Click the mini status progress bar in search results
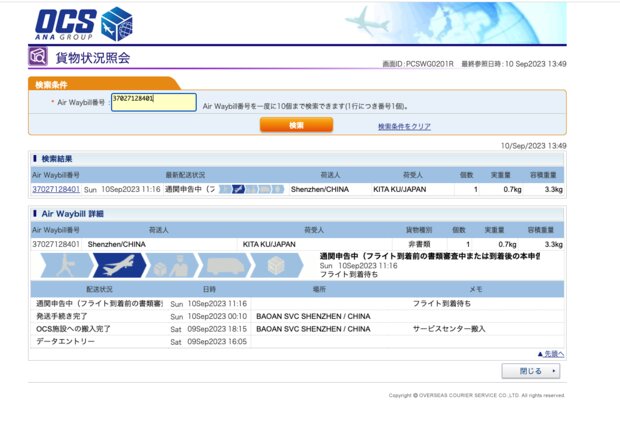Screen dimensions: 620x447 [x=251, y=189]
